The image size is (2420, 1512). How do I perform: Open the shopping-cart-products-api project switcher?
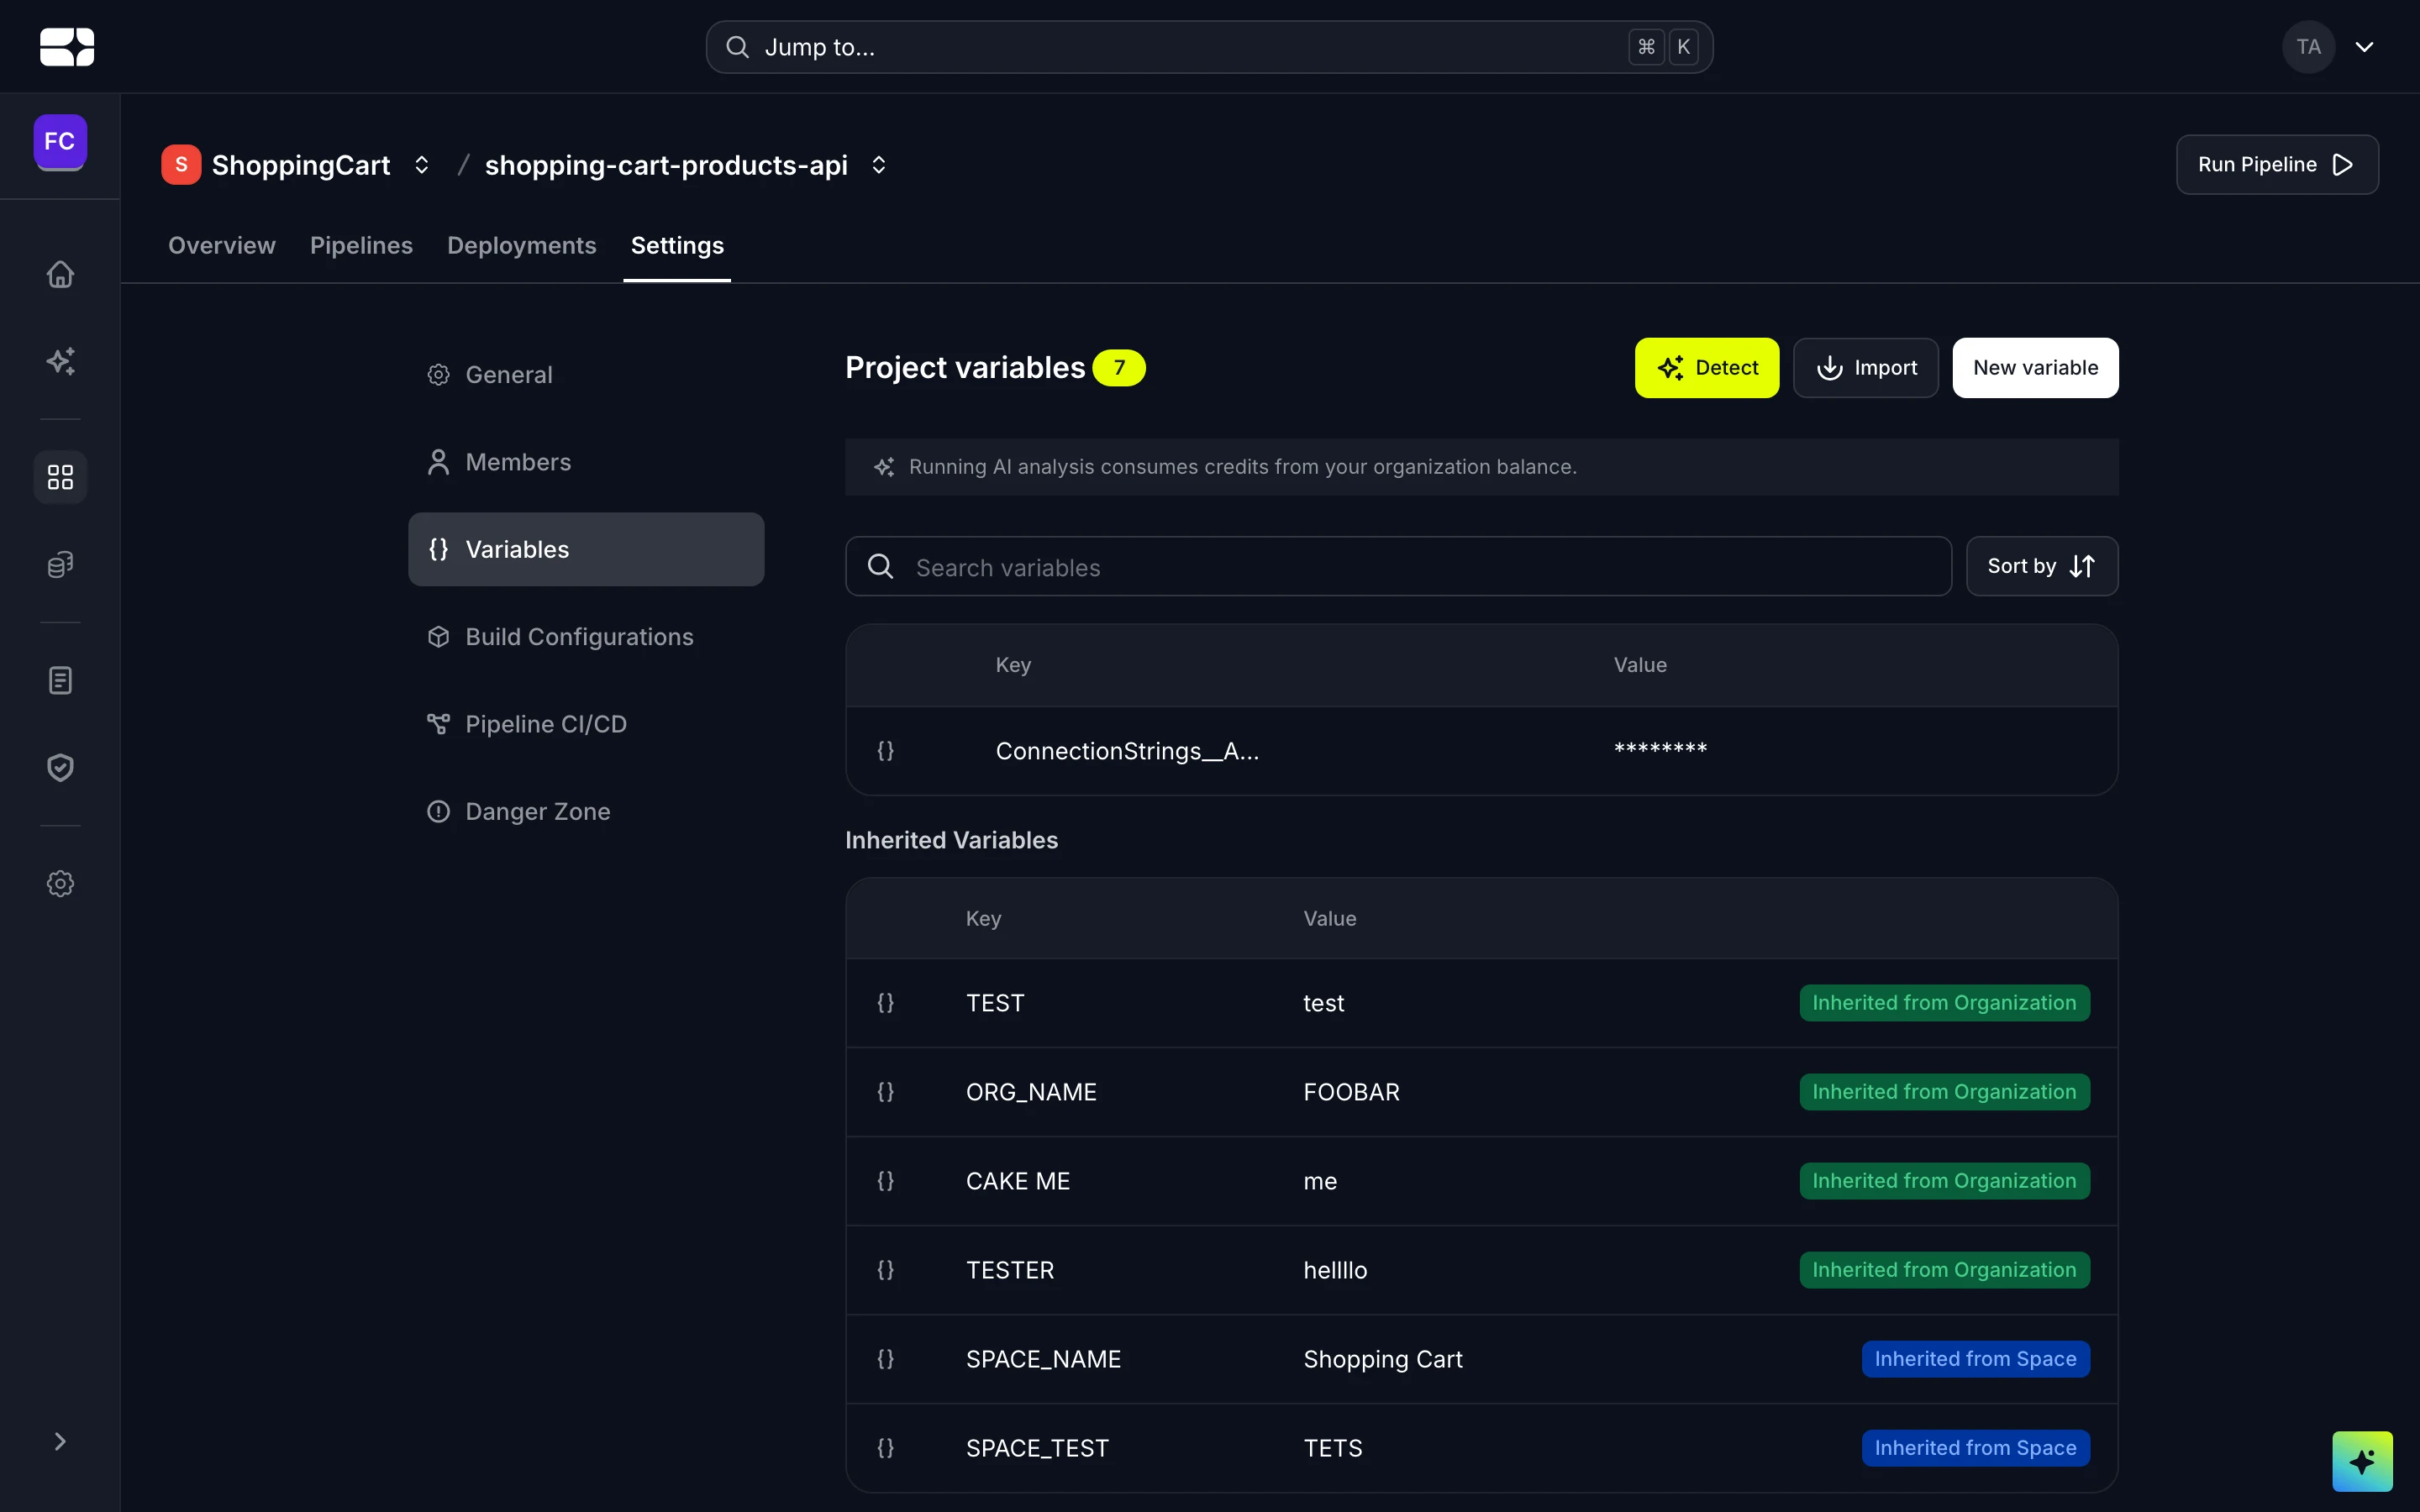click(x=879, y=165)
